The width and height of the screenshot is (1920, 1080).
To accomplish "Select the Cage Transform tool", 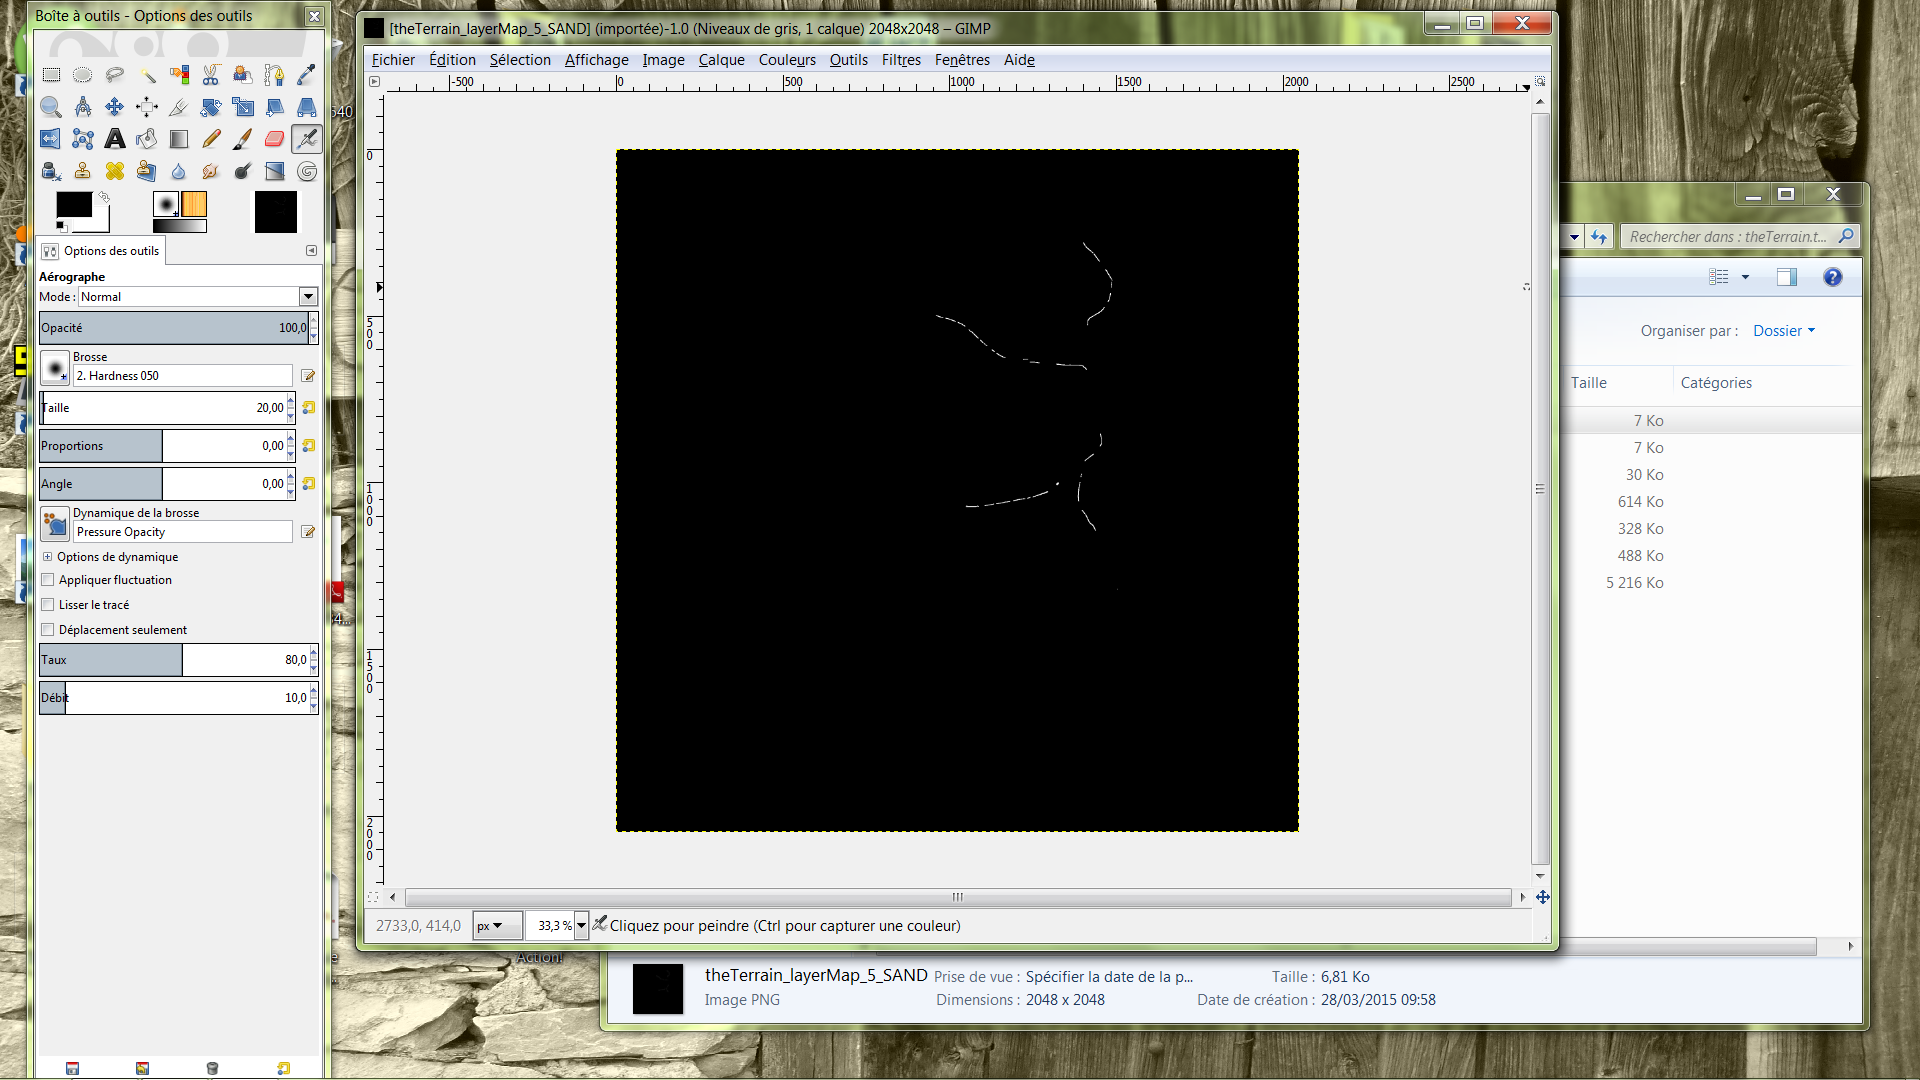I will click(83, 139).
